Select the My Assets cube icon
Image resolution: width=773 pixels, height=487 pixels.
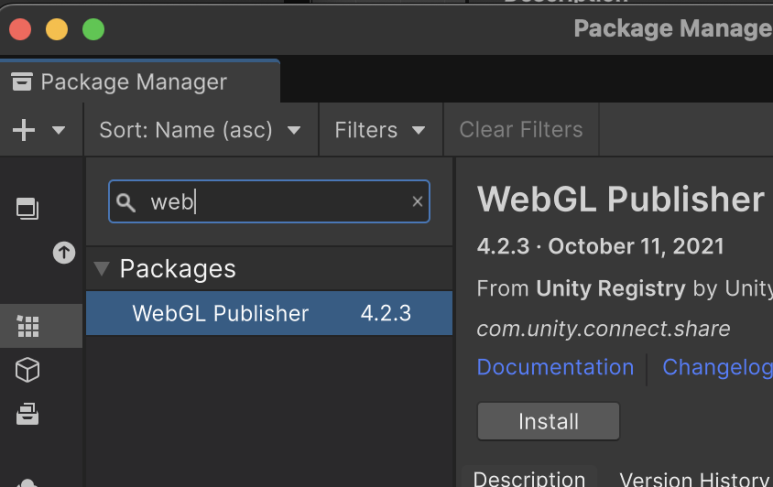click(28, 370)
